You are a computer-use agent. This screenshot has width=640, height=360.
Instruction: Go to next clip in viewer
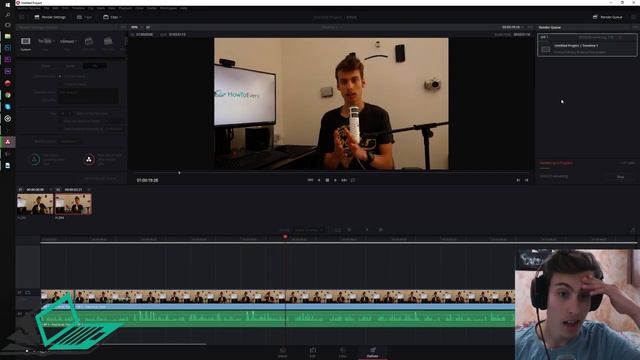[x=527, y=180]
